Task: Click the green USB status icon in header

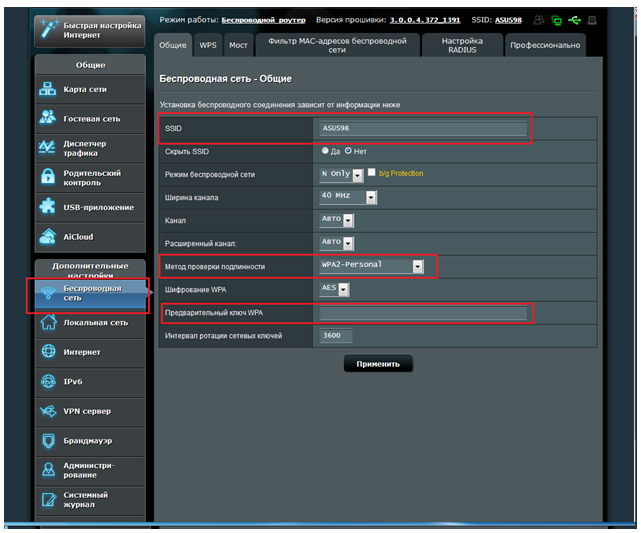Action: pos(574,20)
